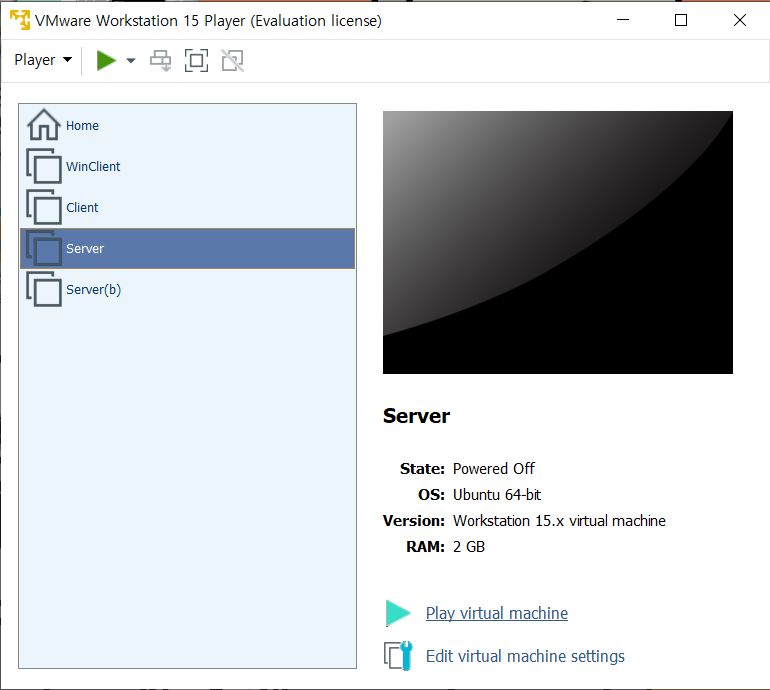Enter full screen mode icon
Screen dimensions: 770x690
click(196, 60)
